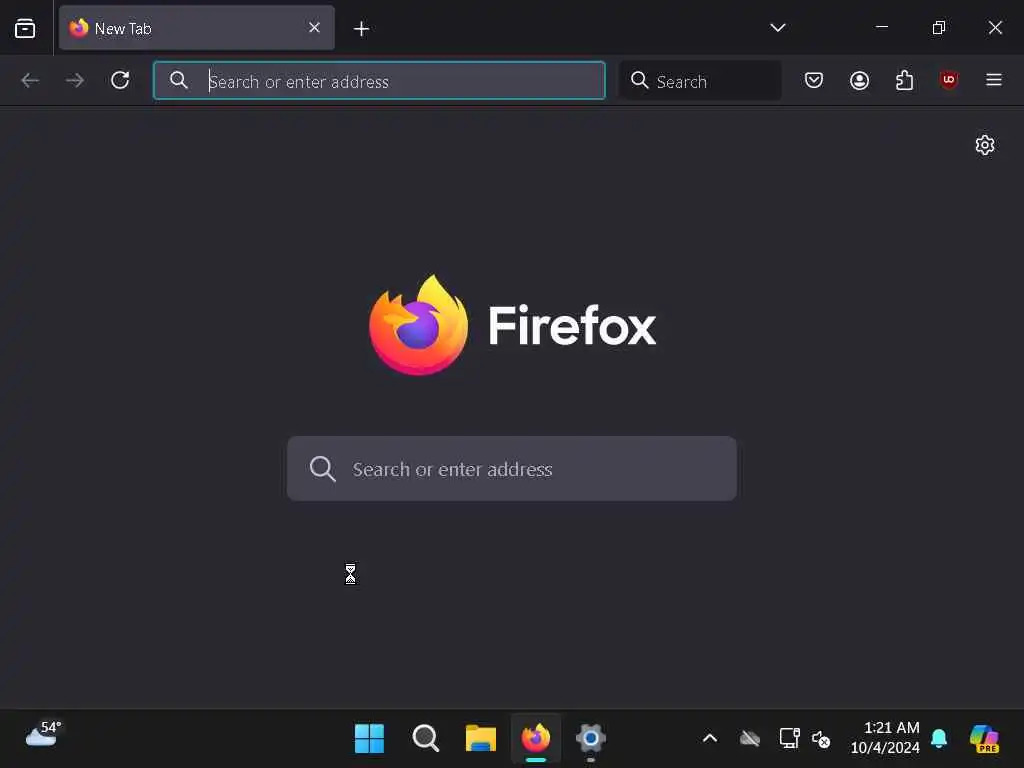Click the Firefox taskbar icon
The height and width of the screenshot is (768, 1024).
click(x=536, y=738)
